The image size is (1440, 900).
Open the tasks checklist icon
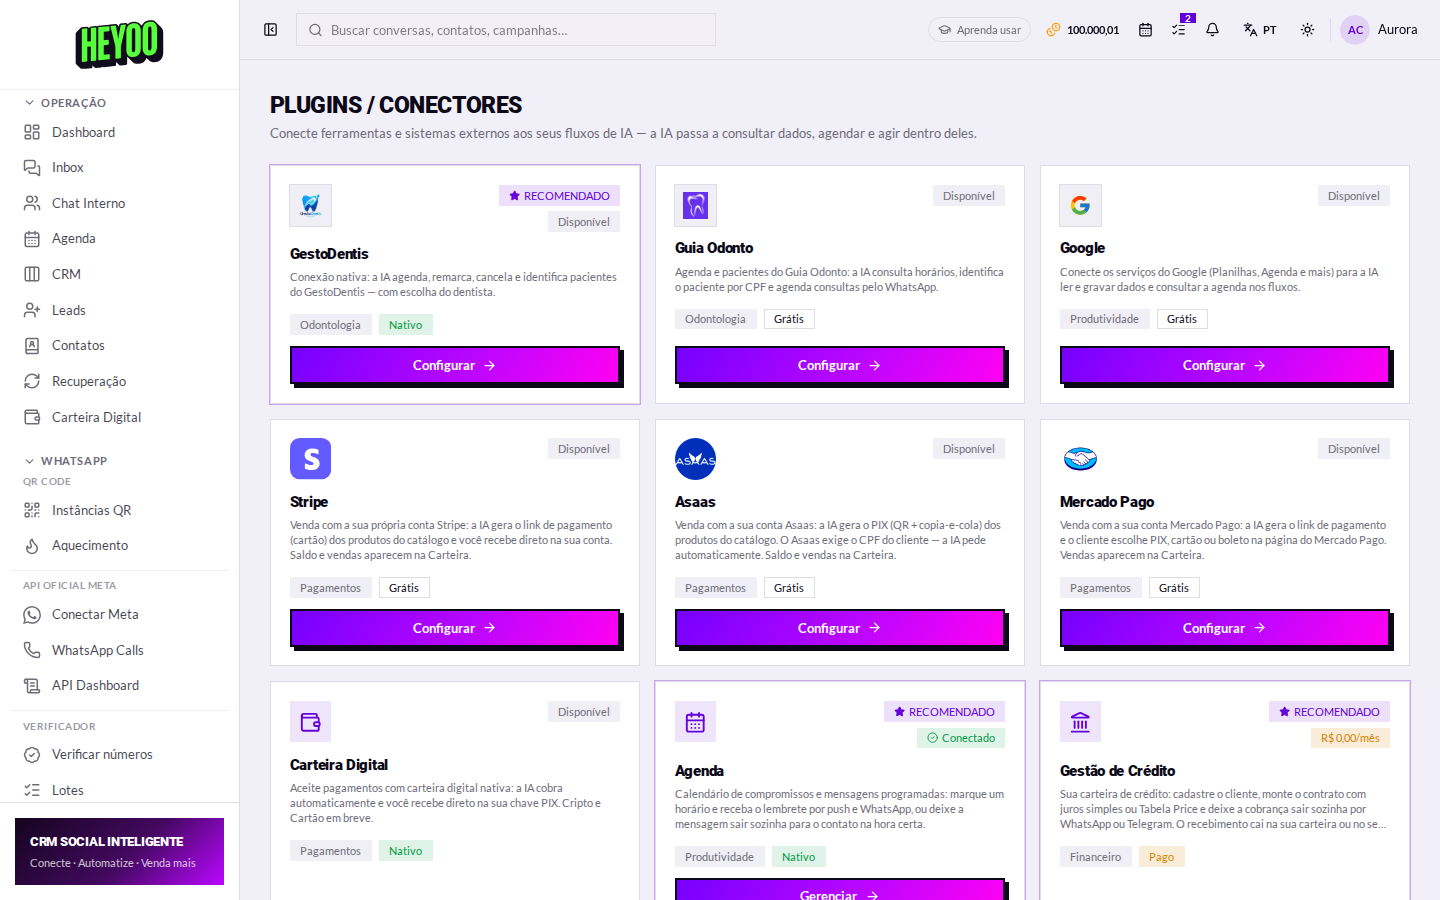[x=1179, y=30]
